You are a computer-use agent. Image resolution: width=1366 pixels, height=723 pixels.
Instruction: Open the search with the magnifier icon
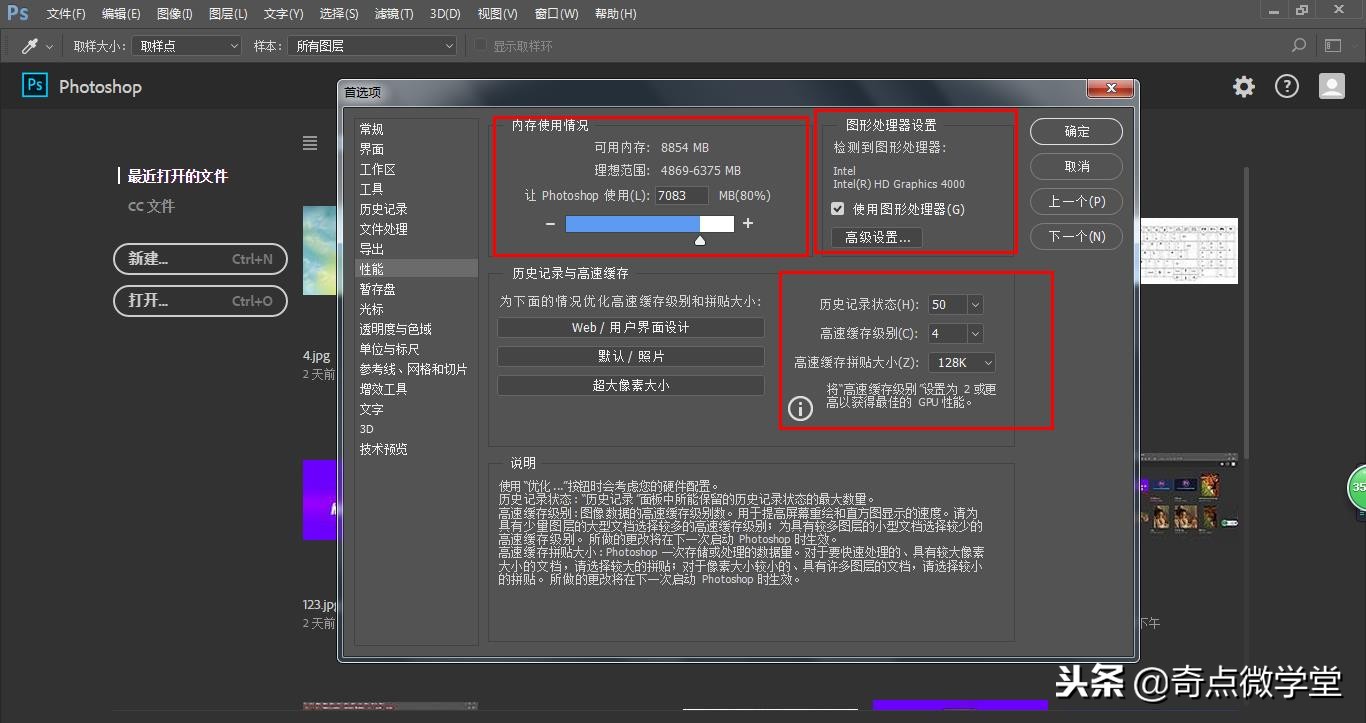[1298, 45]
